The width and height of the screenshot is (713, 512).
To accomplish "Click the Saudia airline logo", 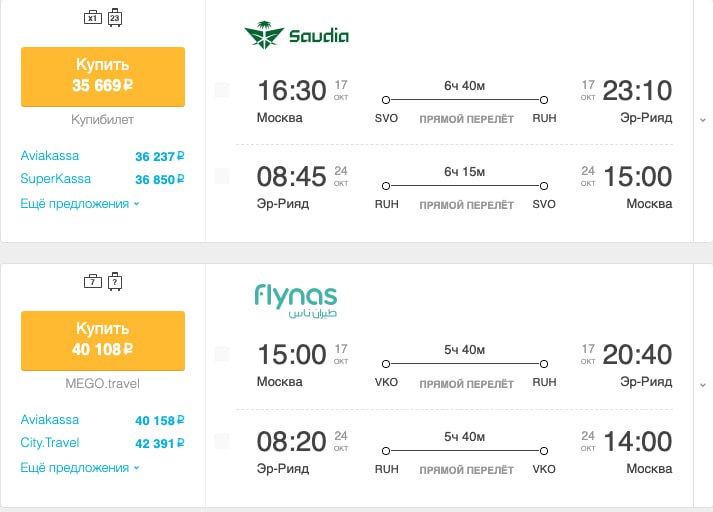I will pyautogui.click(x=296, y=35).
